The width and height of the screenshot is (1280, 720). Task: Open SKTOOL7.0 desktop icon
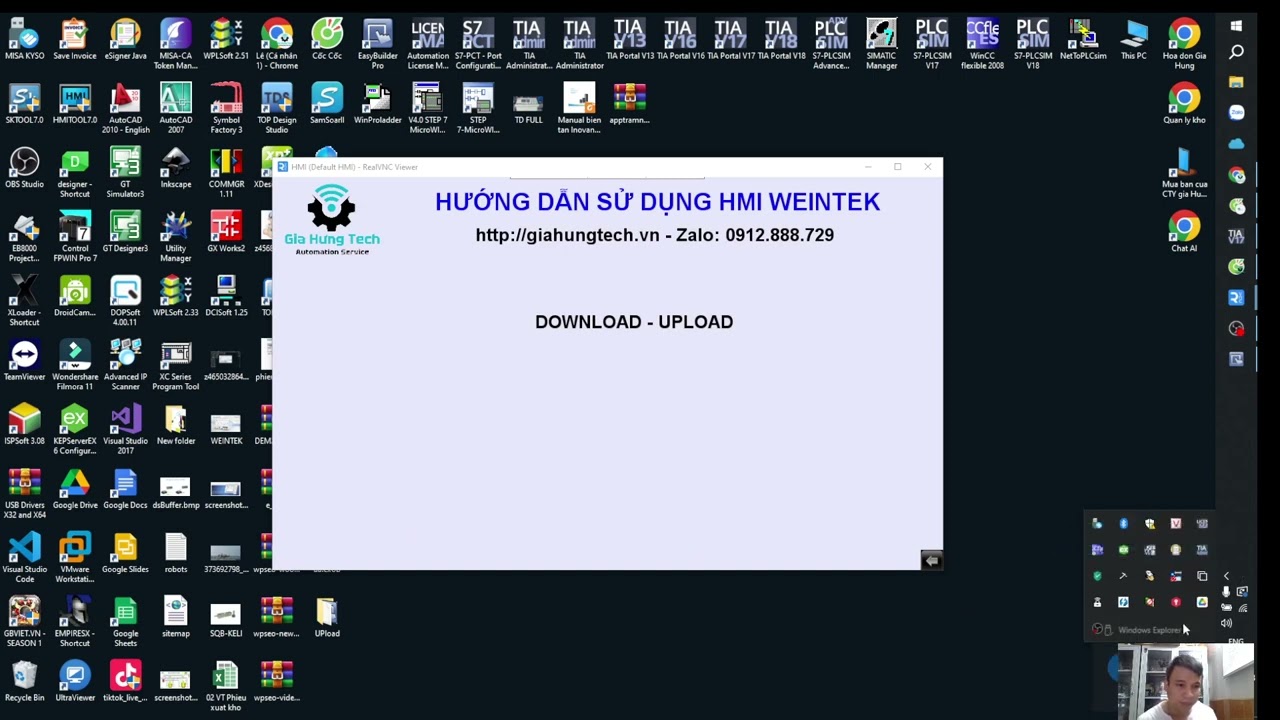tap(24, 104)
